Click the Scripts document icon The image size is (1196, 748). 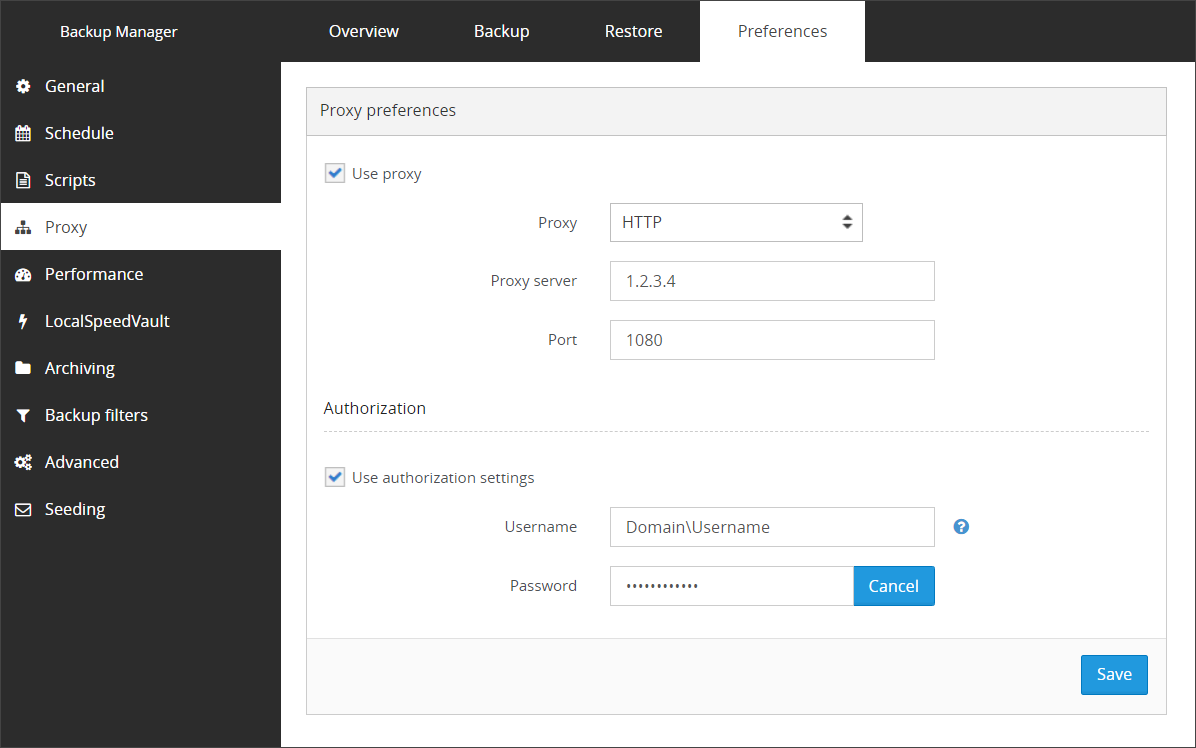[23, 181]
